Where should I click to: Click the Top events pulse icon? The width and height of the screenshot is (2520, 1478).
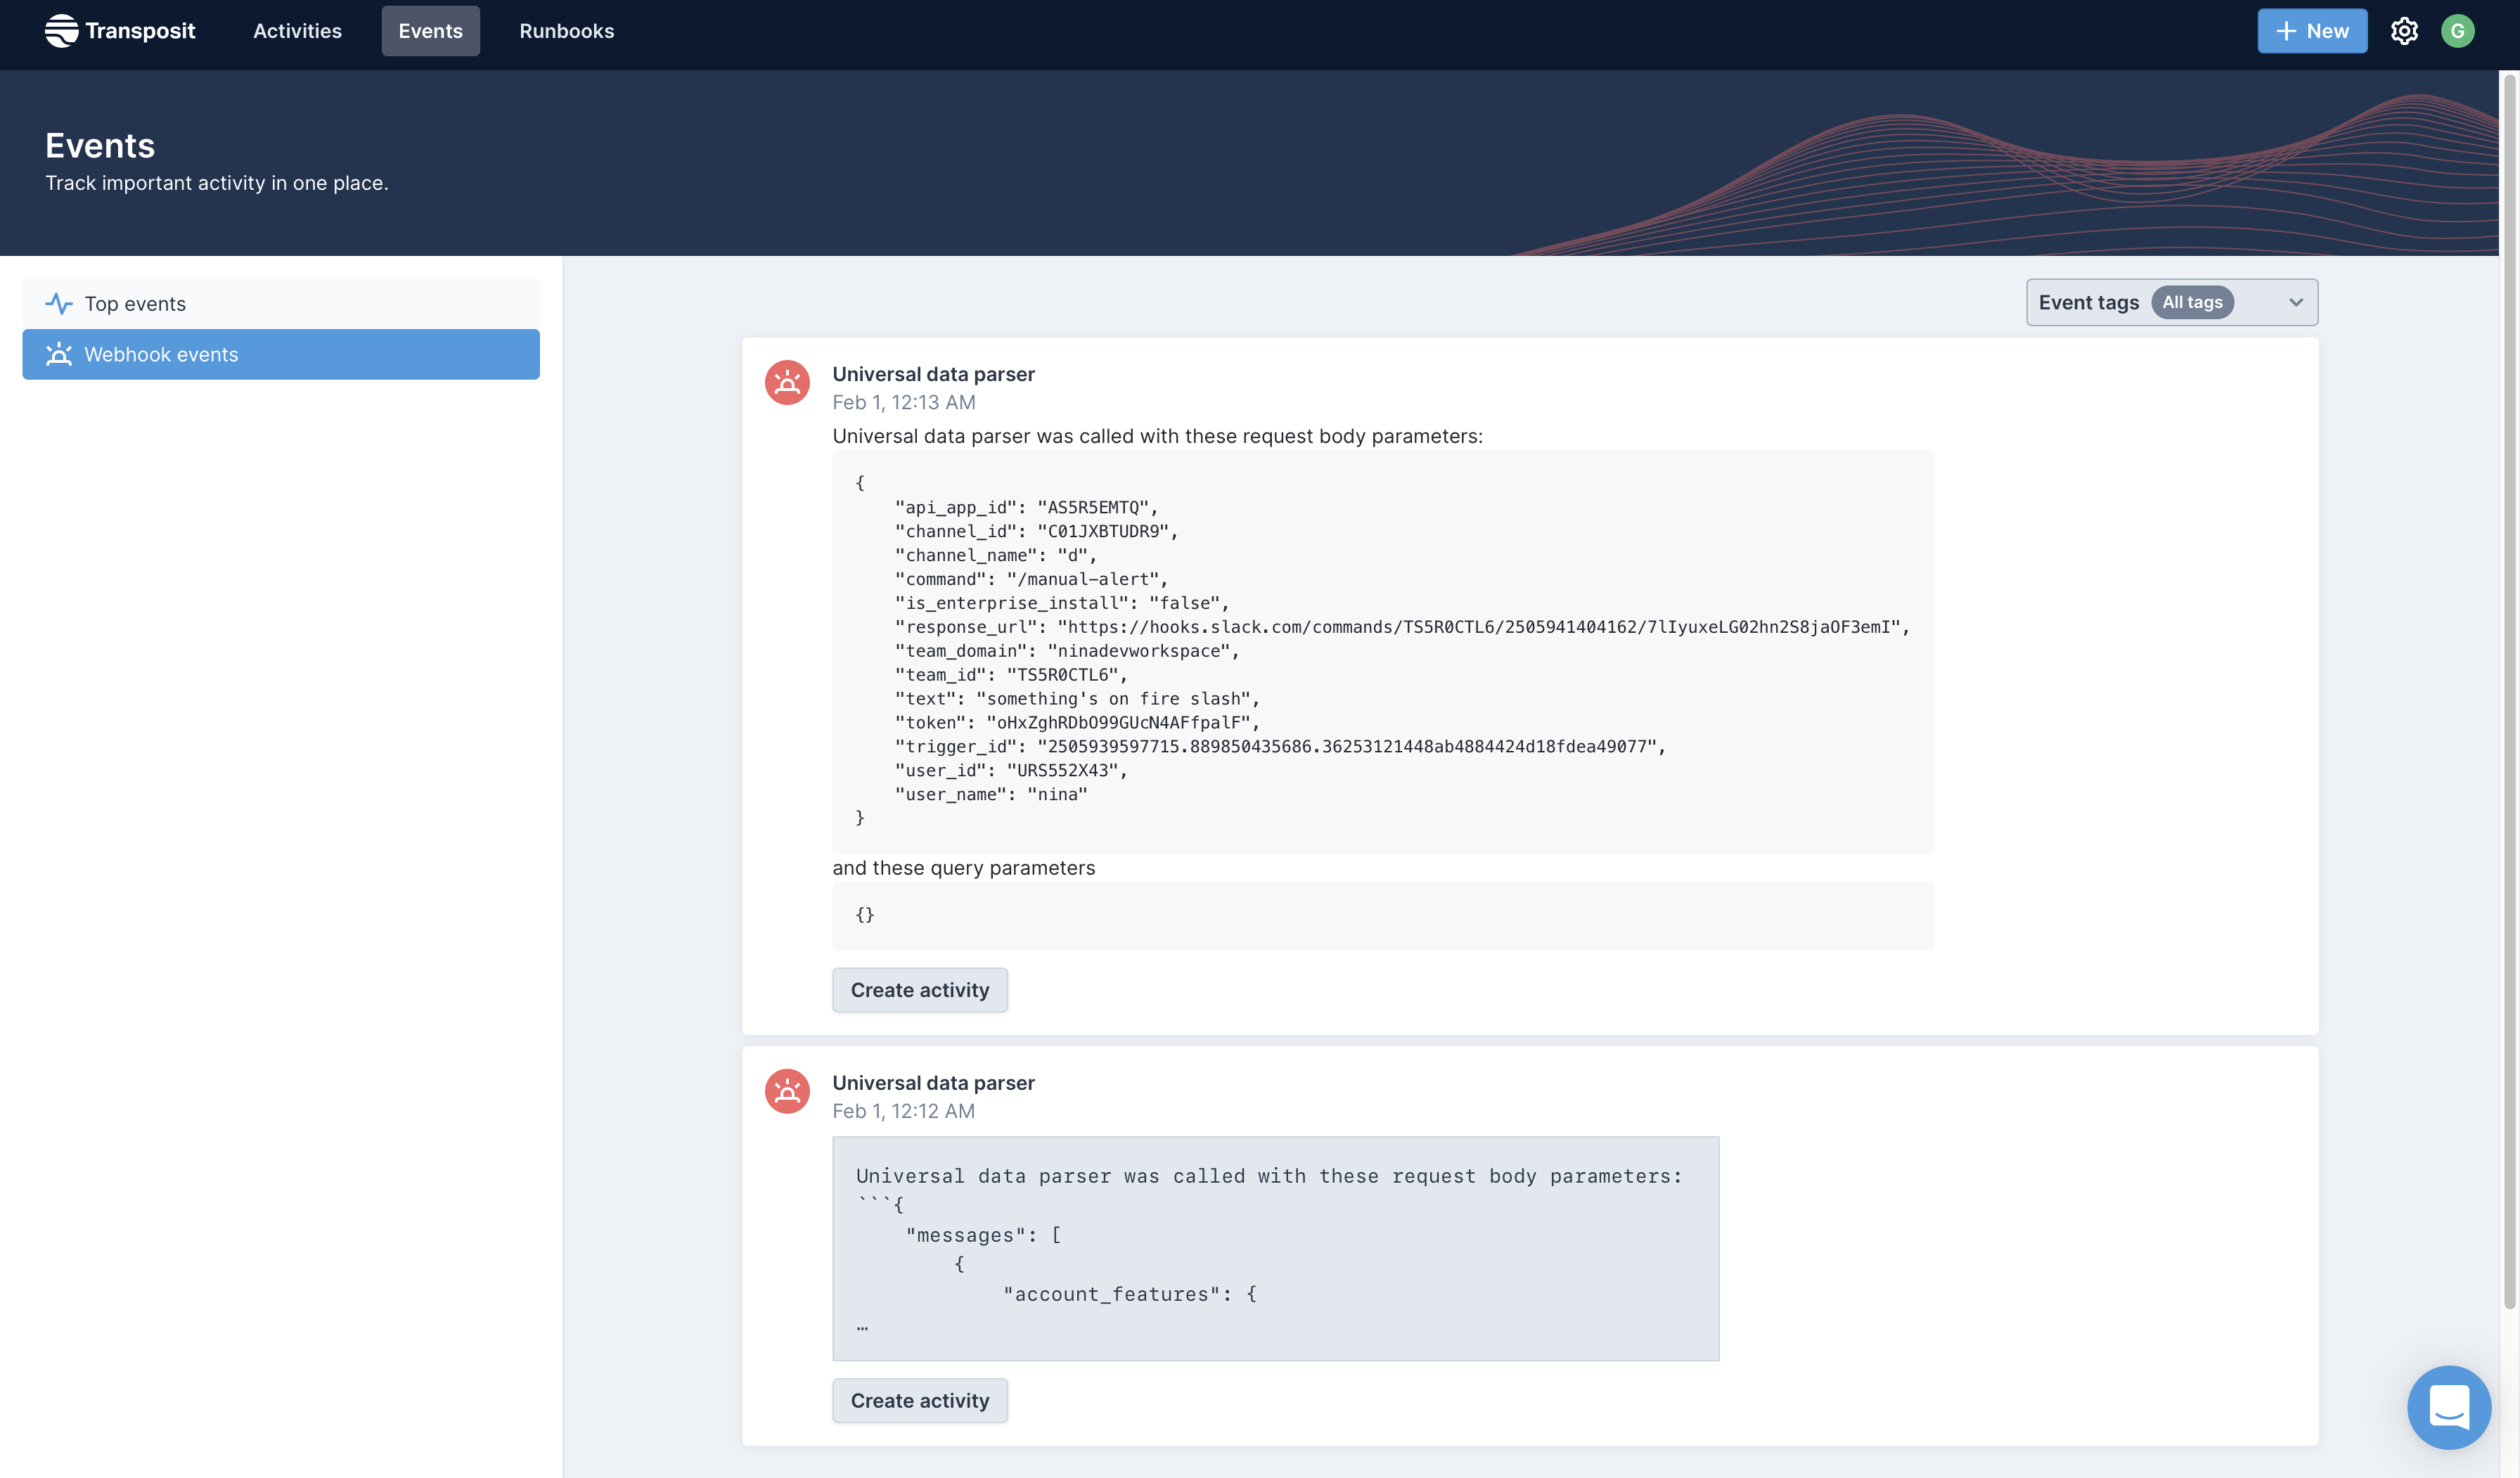click(59, 304)
